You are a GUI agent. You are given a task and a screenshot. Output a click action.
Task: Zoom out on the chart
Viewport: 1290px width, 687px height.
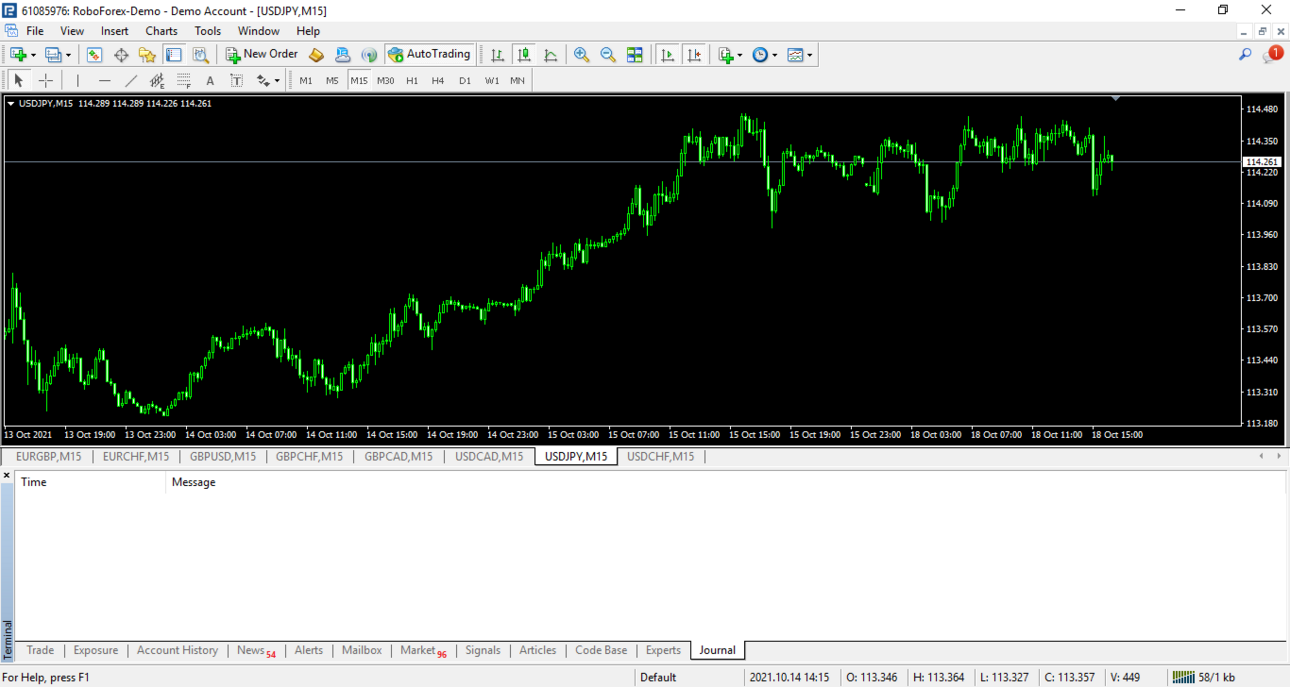tap(608, 55)
